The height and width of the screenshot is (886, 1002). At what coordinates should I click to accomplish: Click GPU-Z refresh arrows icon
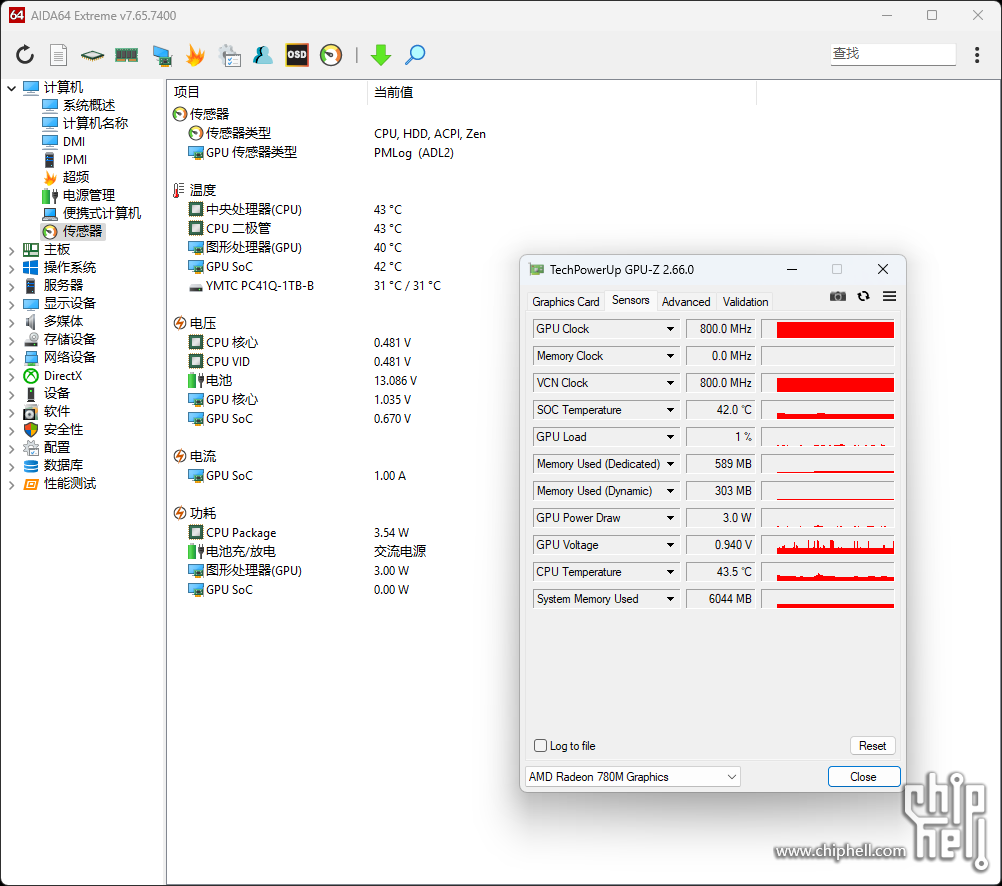(x=863, y=296)
